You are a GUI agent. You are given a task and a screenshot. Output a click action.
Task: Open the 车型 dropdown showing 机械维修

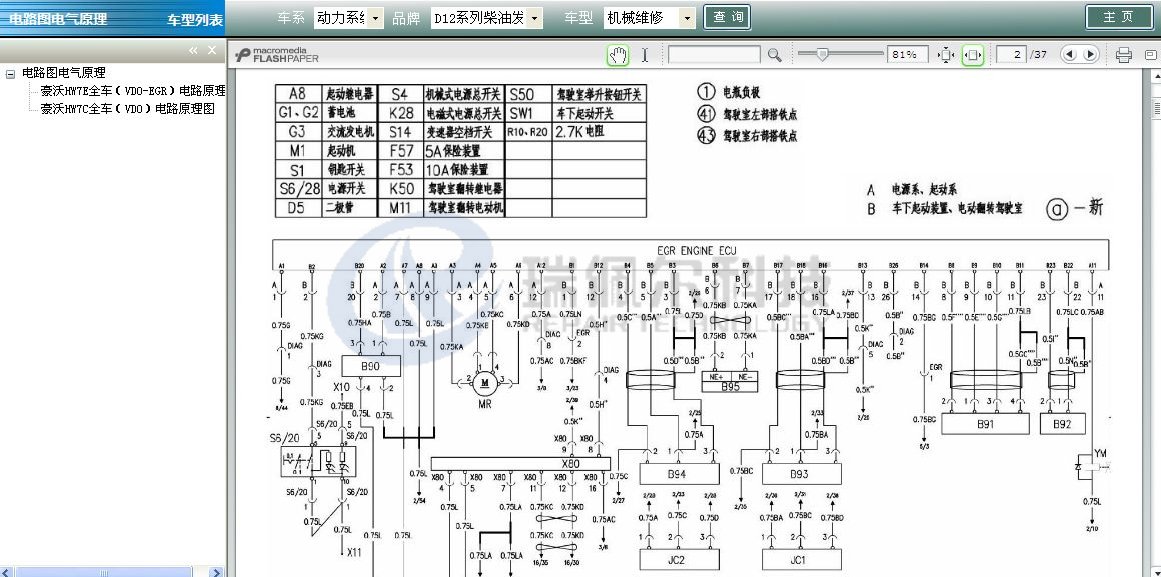click(x=649, y=18)
